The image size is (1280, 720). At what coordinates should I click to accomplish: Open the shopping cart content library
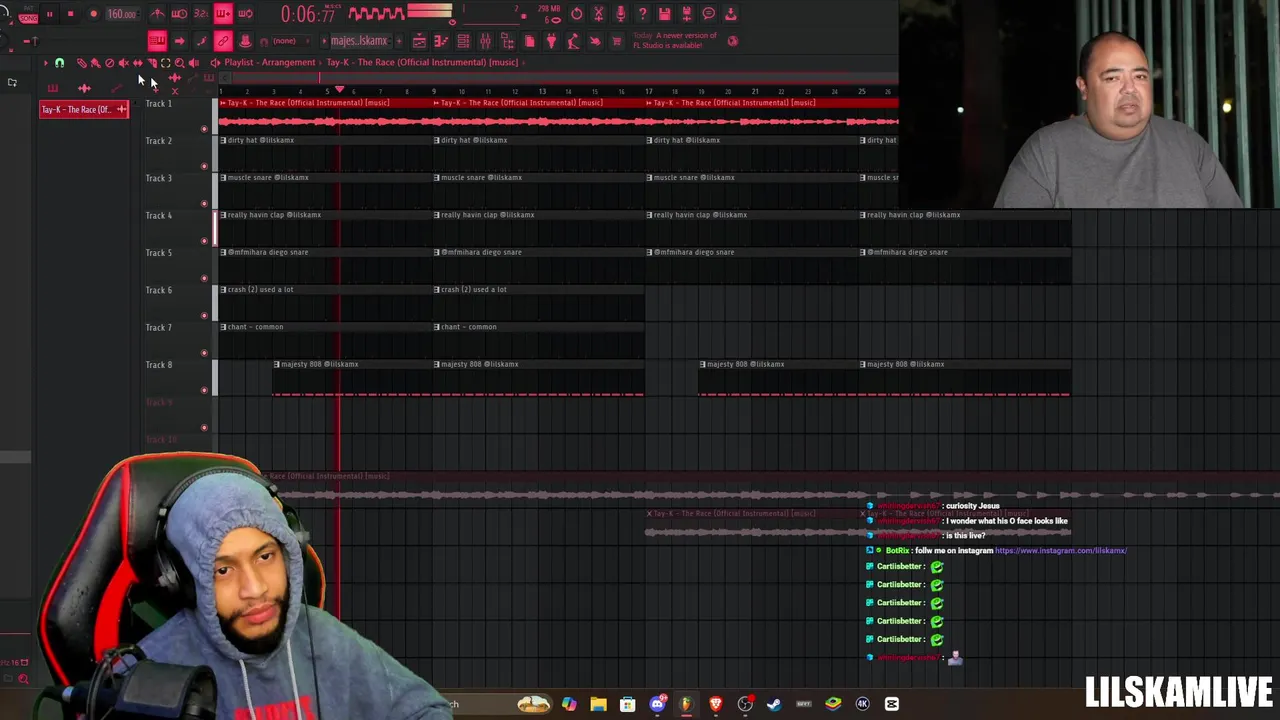pos(617,41)
